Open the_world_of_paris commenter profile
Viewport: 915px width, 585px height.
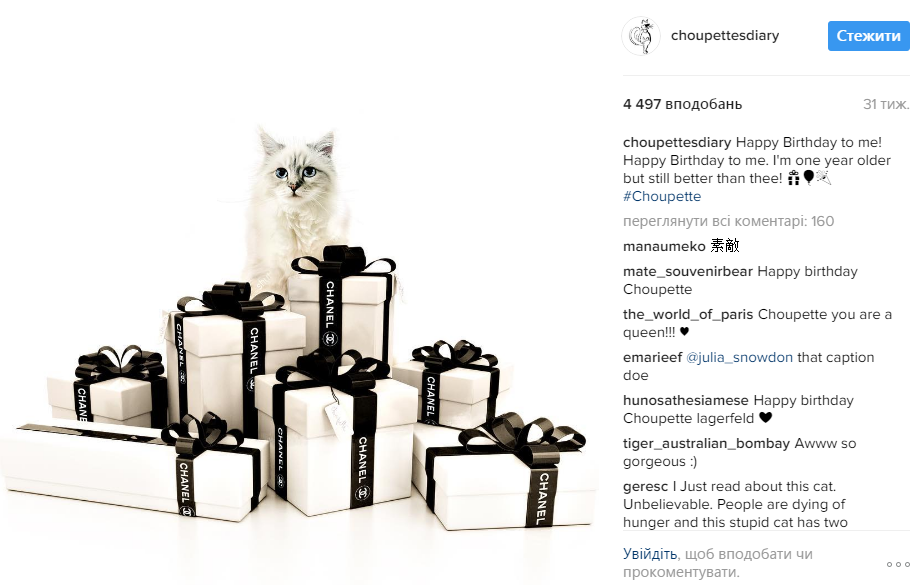(688, 315)
